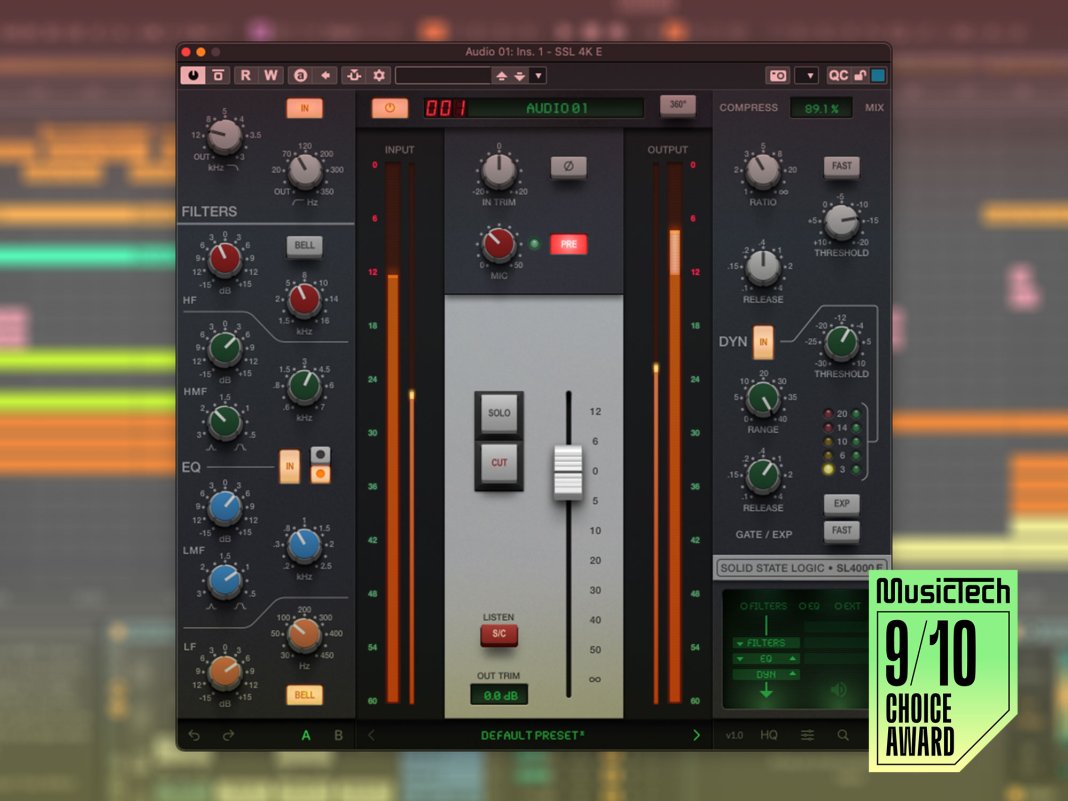Toggle the phase invert Ø button
The image size is (1068, 801).
(x=570, y=168)
